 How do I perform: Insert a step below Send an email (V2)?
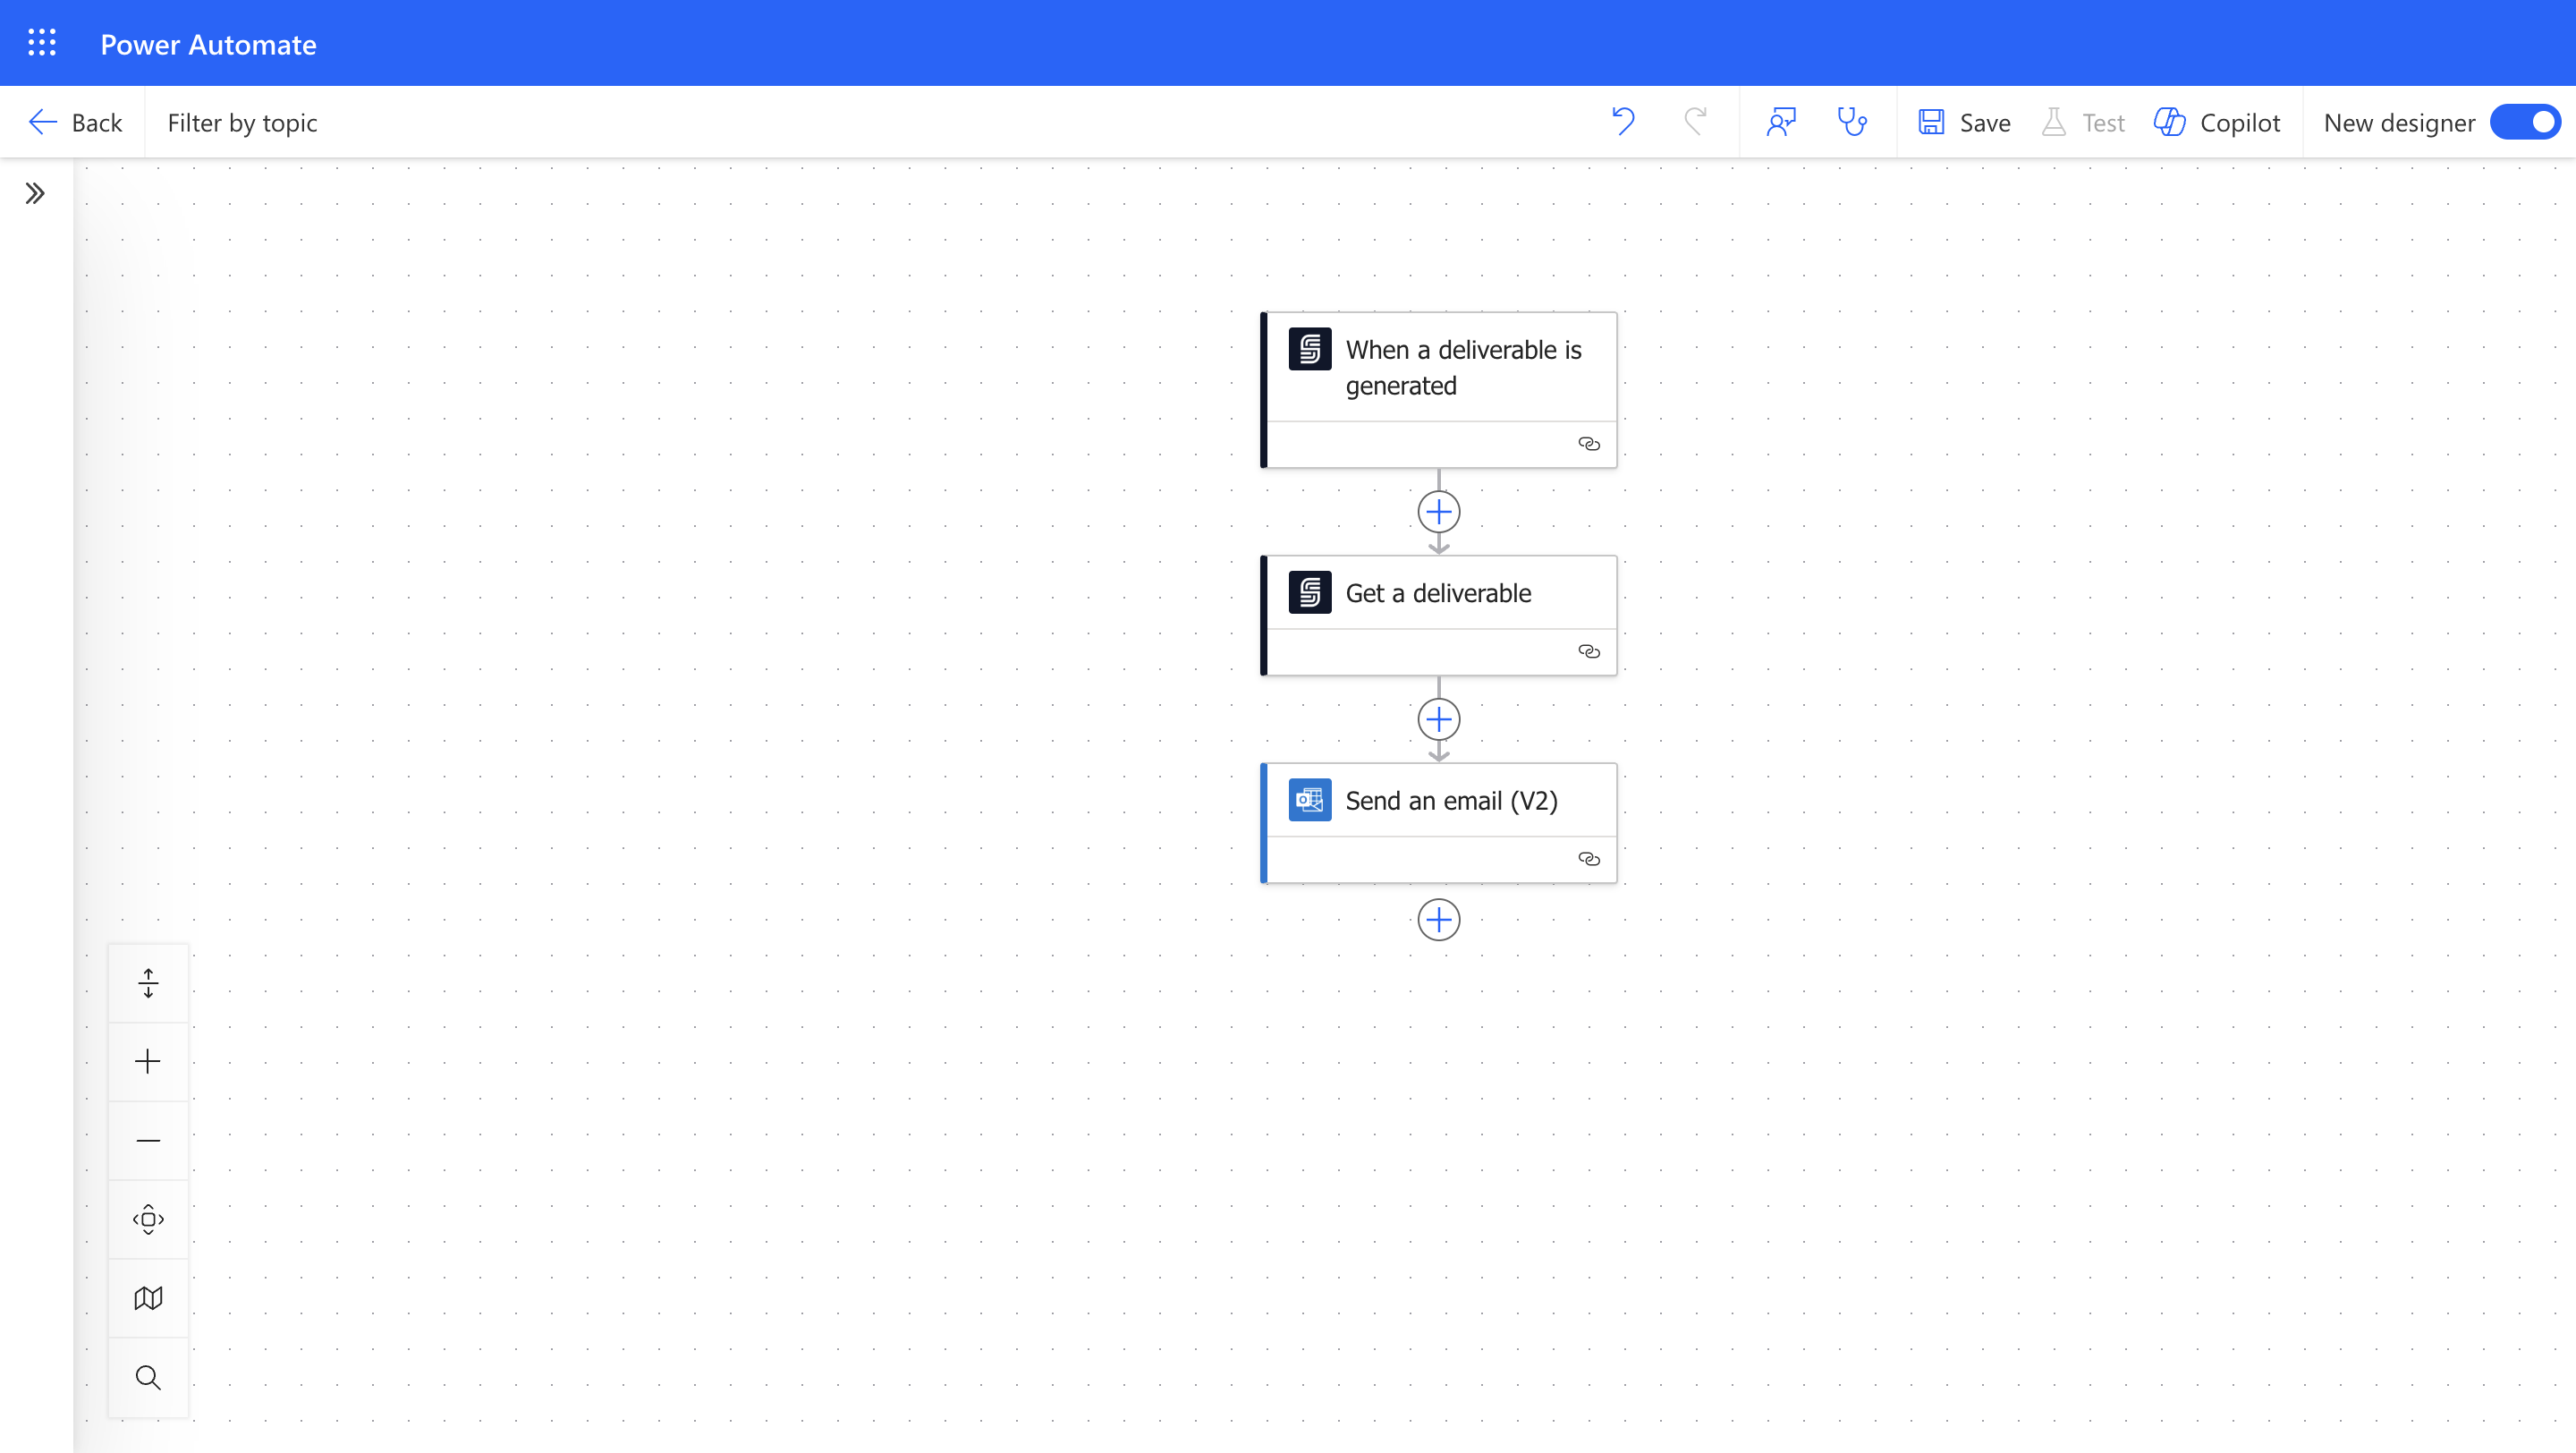click(x=1438, y=919)
